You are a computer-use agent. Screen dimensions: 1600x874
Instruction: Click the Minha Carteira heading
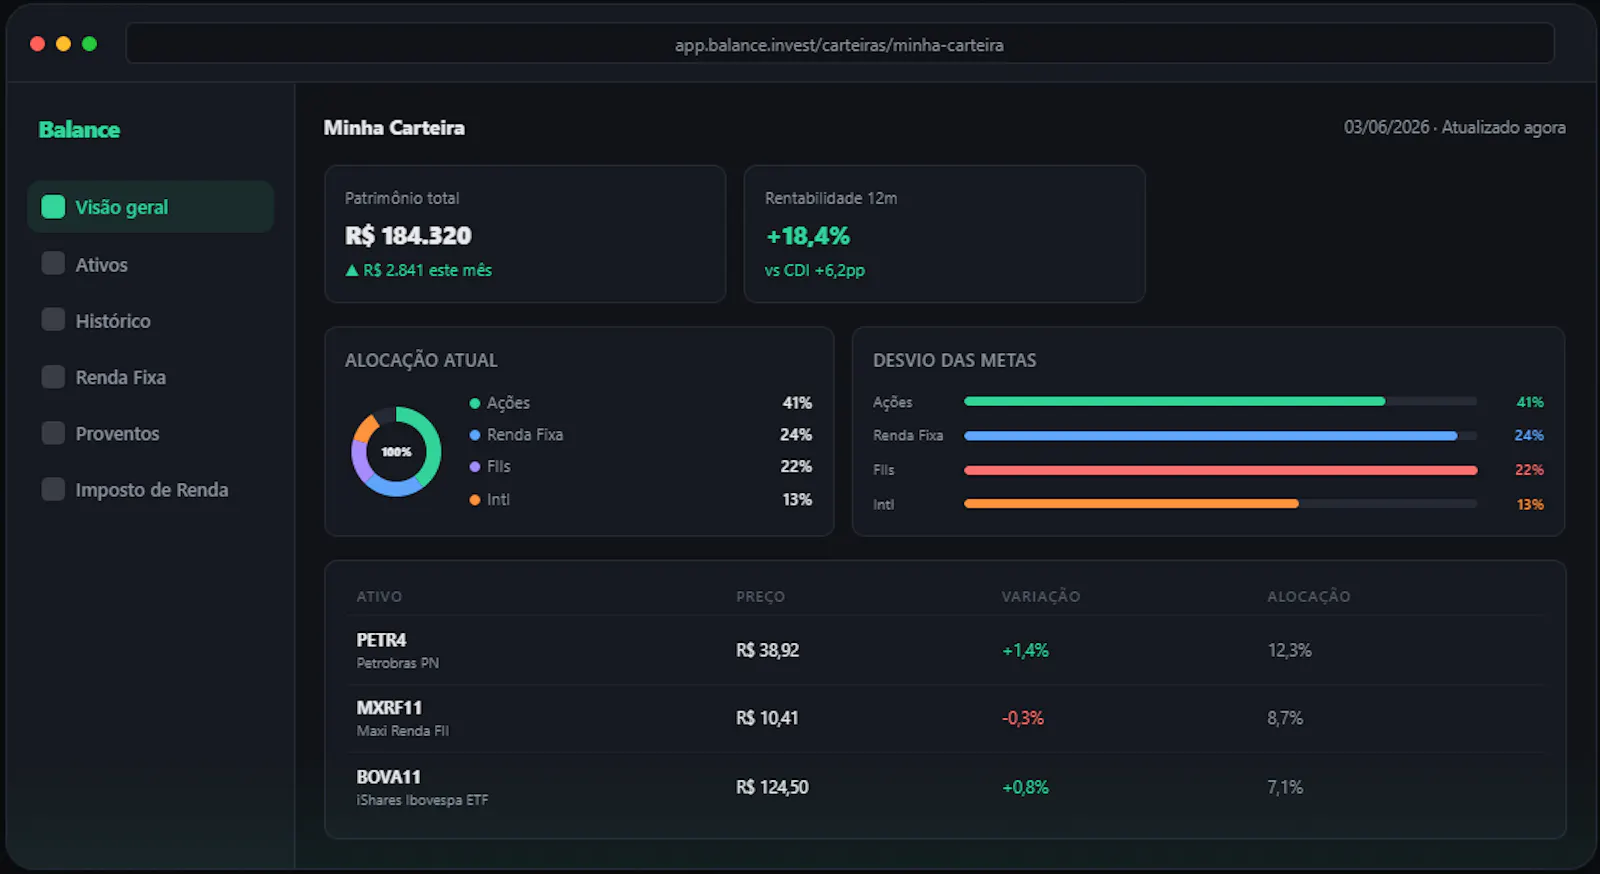pos(394,128)
